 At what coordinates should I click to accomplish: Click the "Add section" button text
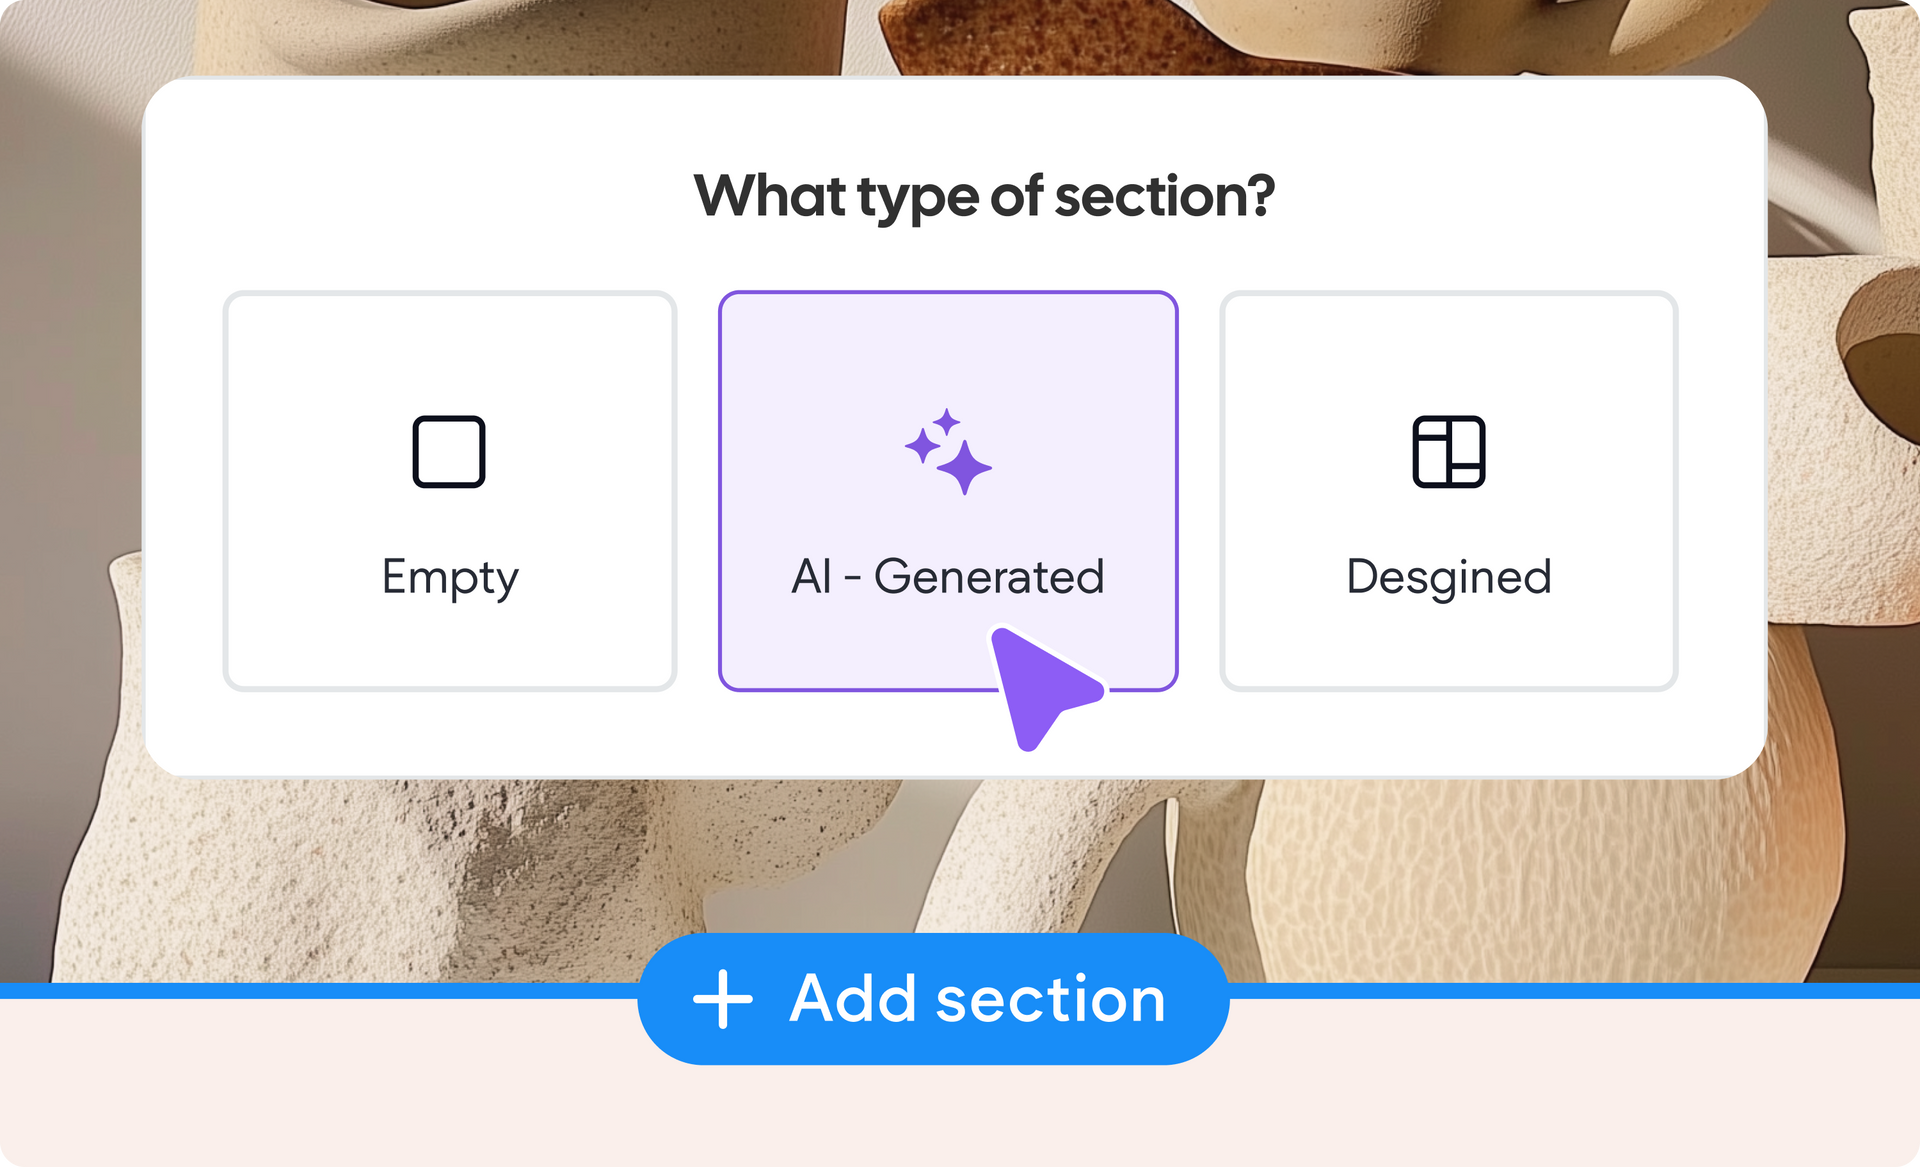(977, 999)
